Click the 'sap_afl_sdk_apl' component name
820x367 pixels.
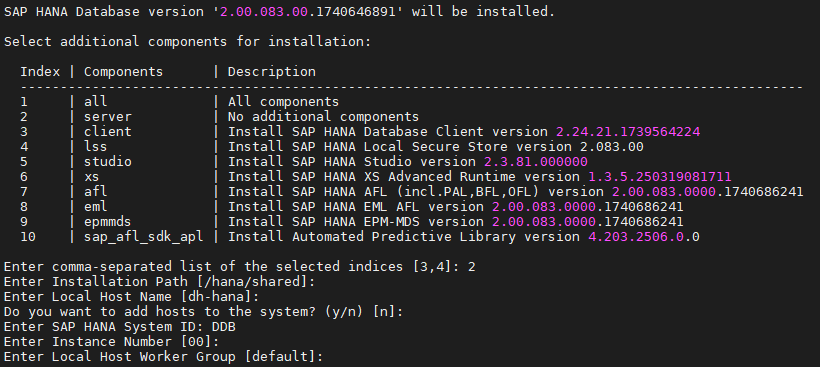[x=143, y=237]
